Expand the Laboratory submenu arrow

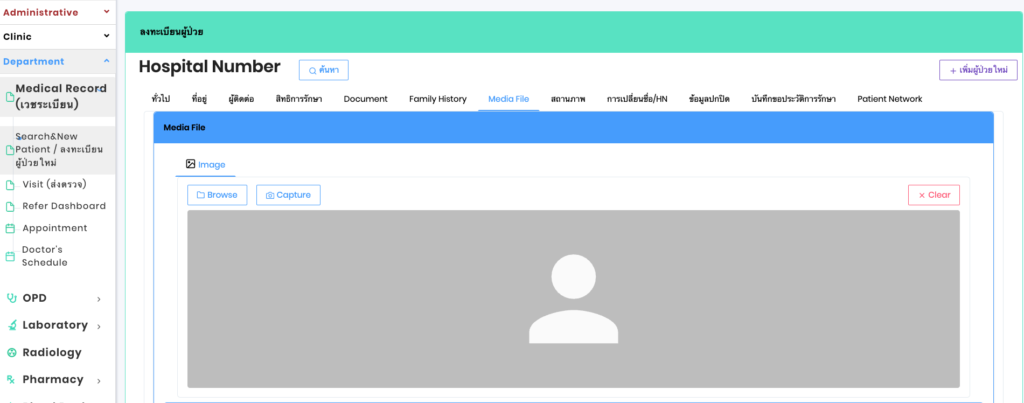pyautogui.click(x=99, y=326)
